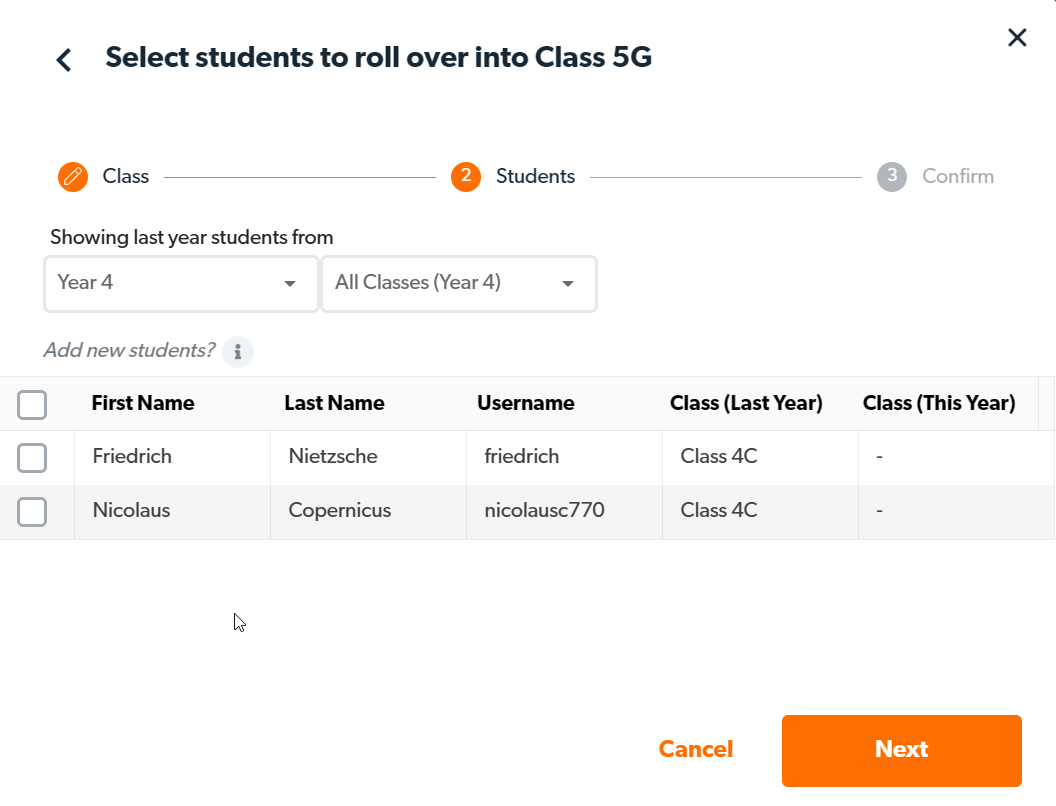Click the step 2 Students circle icon
Image resolution: width=1056 pixels, height=806 pixels.
(x=466, y=177)
